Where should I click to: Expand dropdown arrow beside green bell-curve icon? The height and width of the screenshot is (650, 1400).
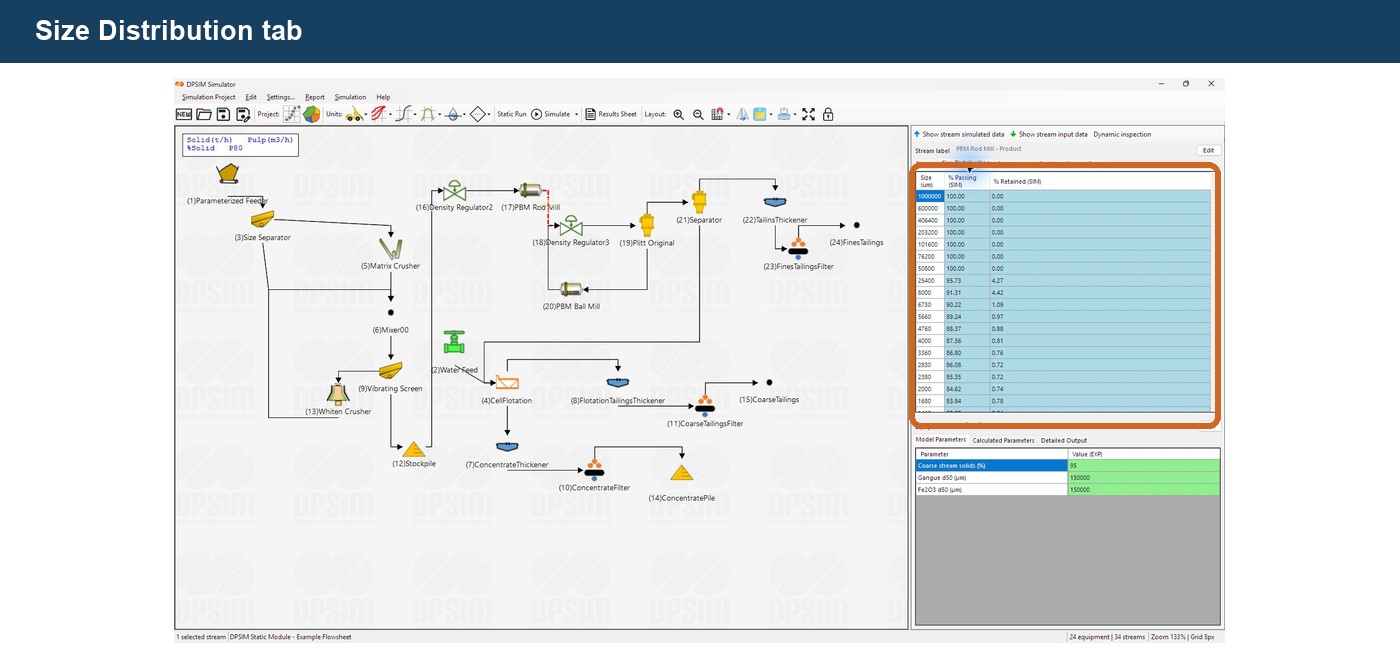(440, 115)
